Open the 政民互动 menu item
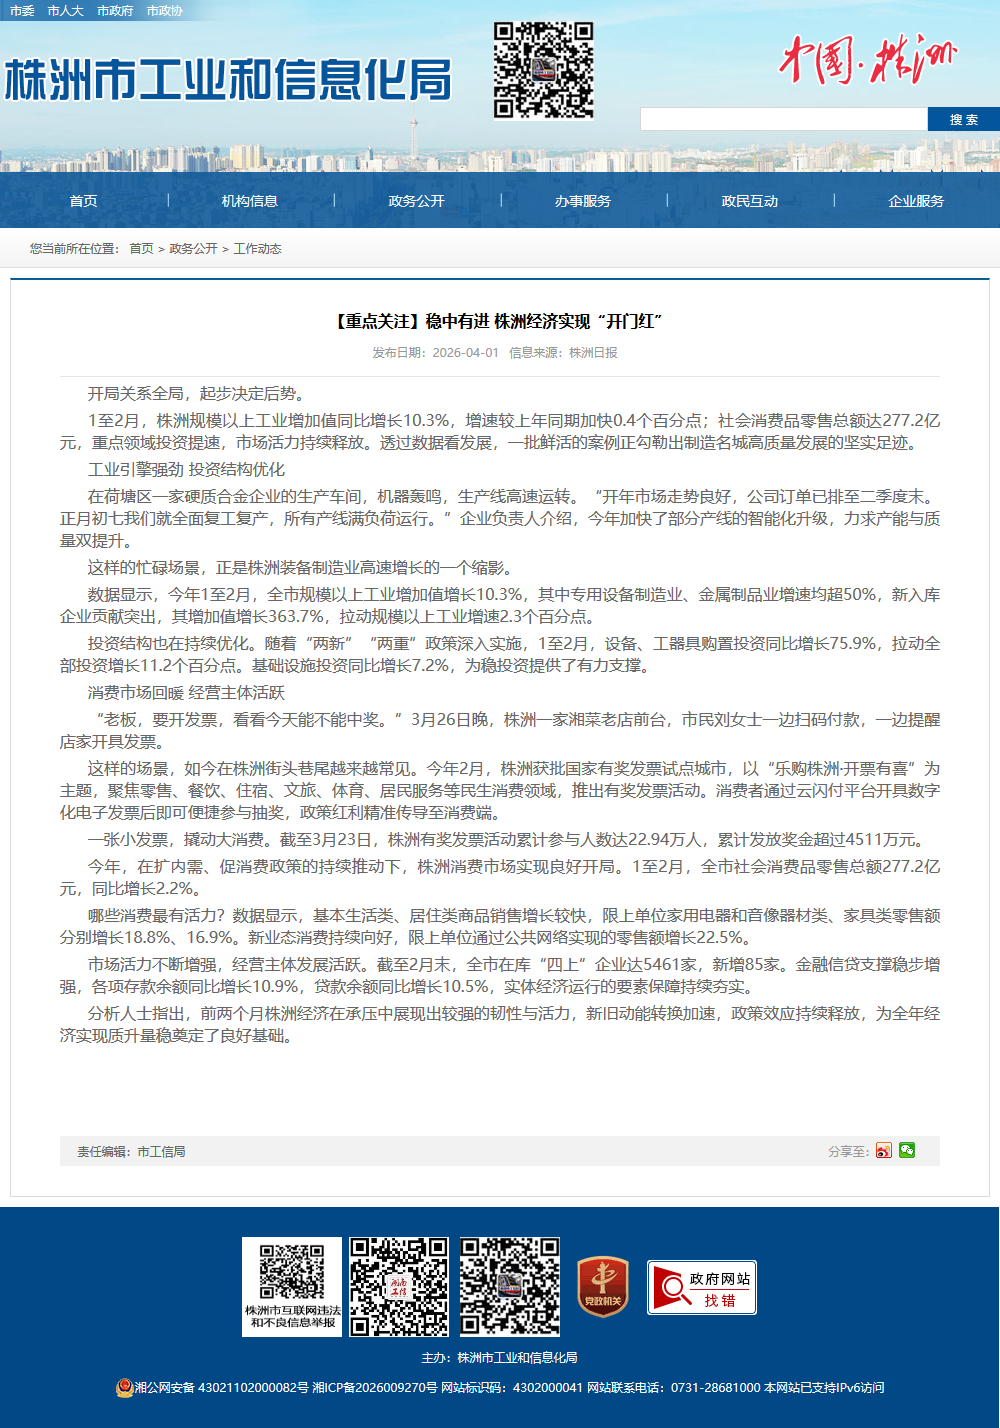Screen dimensions: 1000x1428 [x=750, y=201]
